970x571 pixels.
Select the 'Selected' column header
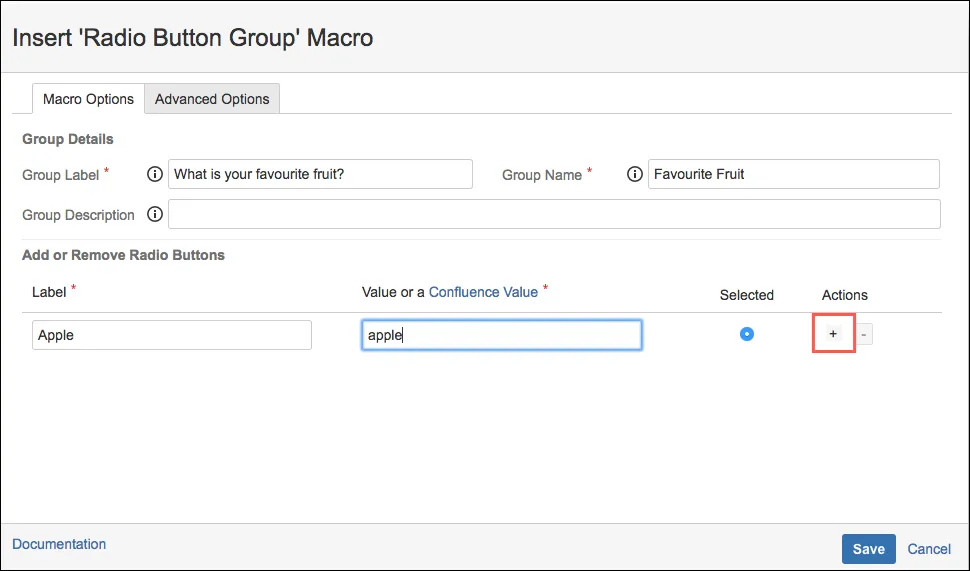point(747,295)
